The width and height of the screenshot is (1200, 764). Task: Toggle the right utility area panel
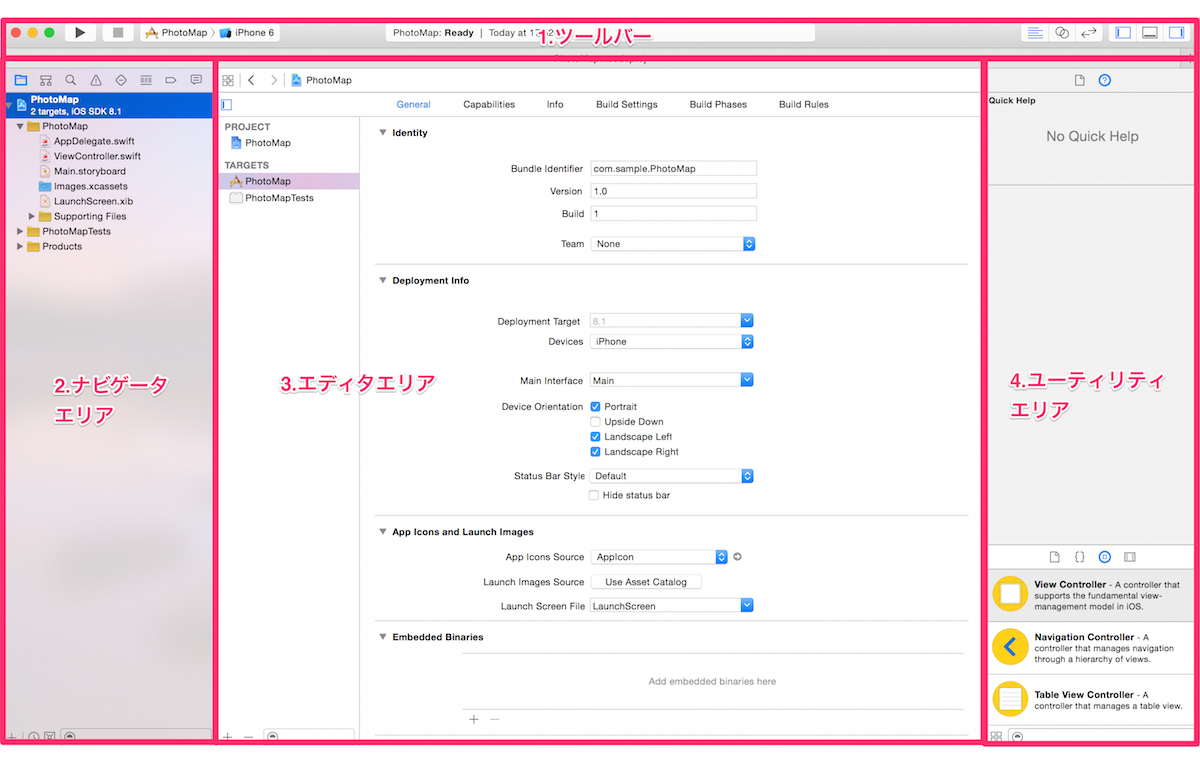pyautogui.click(x=1176, y=32)
